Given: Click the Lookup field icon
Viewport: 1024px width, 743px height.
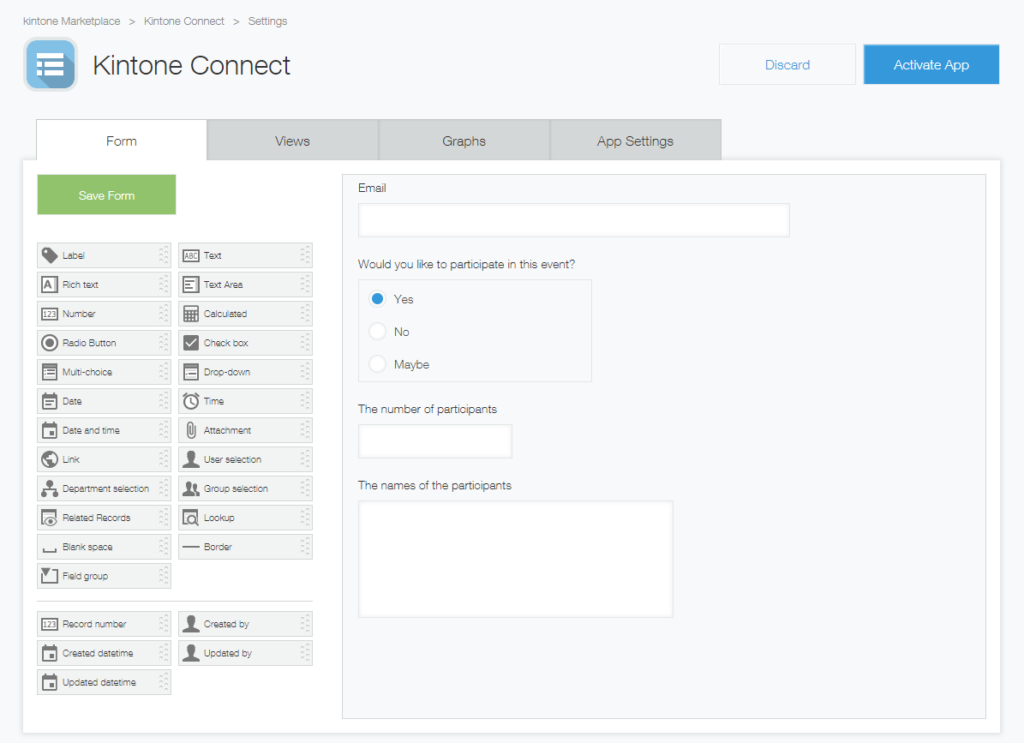Looking at the screenshot, I should (191, 518).
